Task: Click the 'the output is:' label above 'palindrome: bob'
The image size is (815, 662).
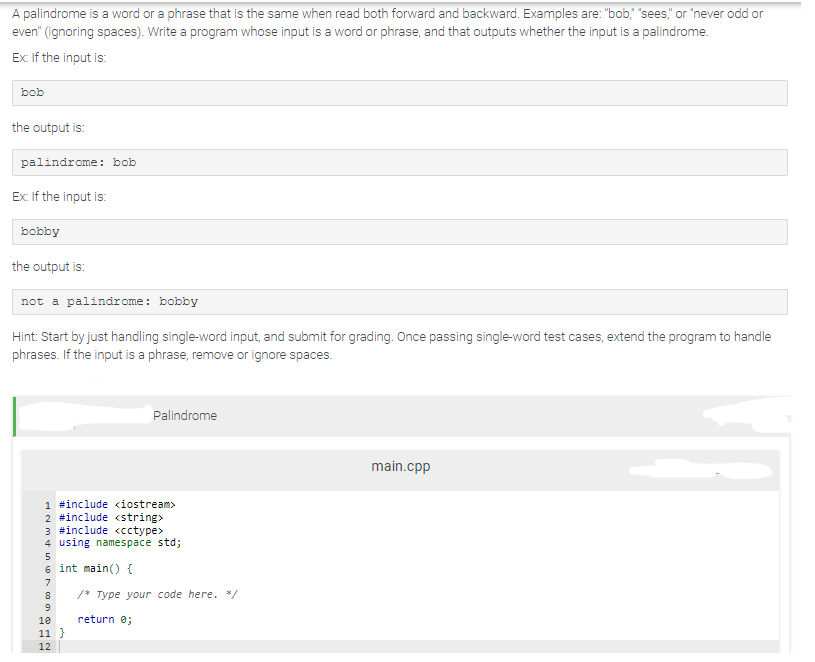Action: tap(48, 128)
